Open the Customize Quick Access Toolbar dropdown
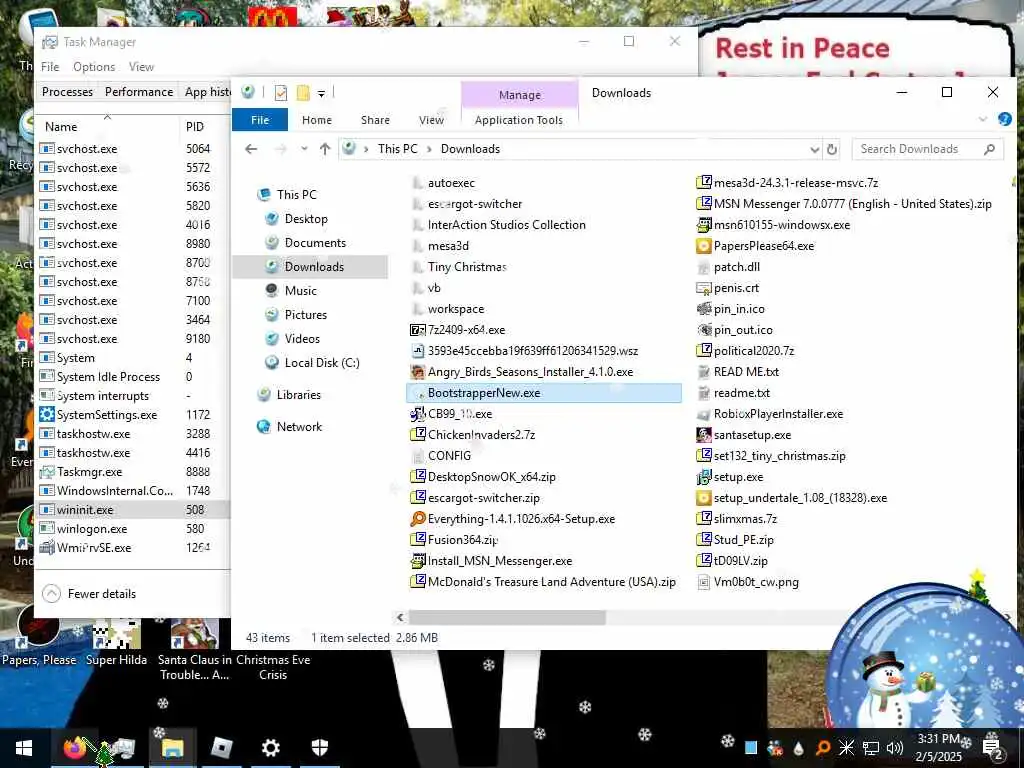 pos(321,93)
